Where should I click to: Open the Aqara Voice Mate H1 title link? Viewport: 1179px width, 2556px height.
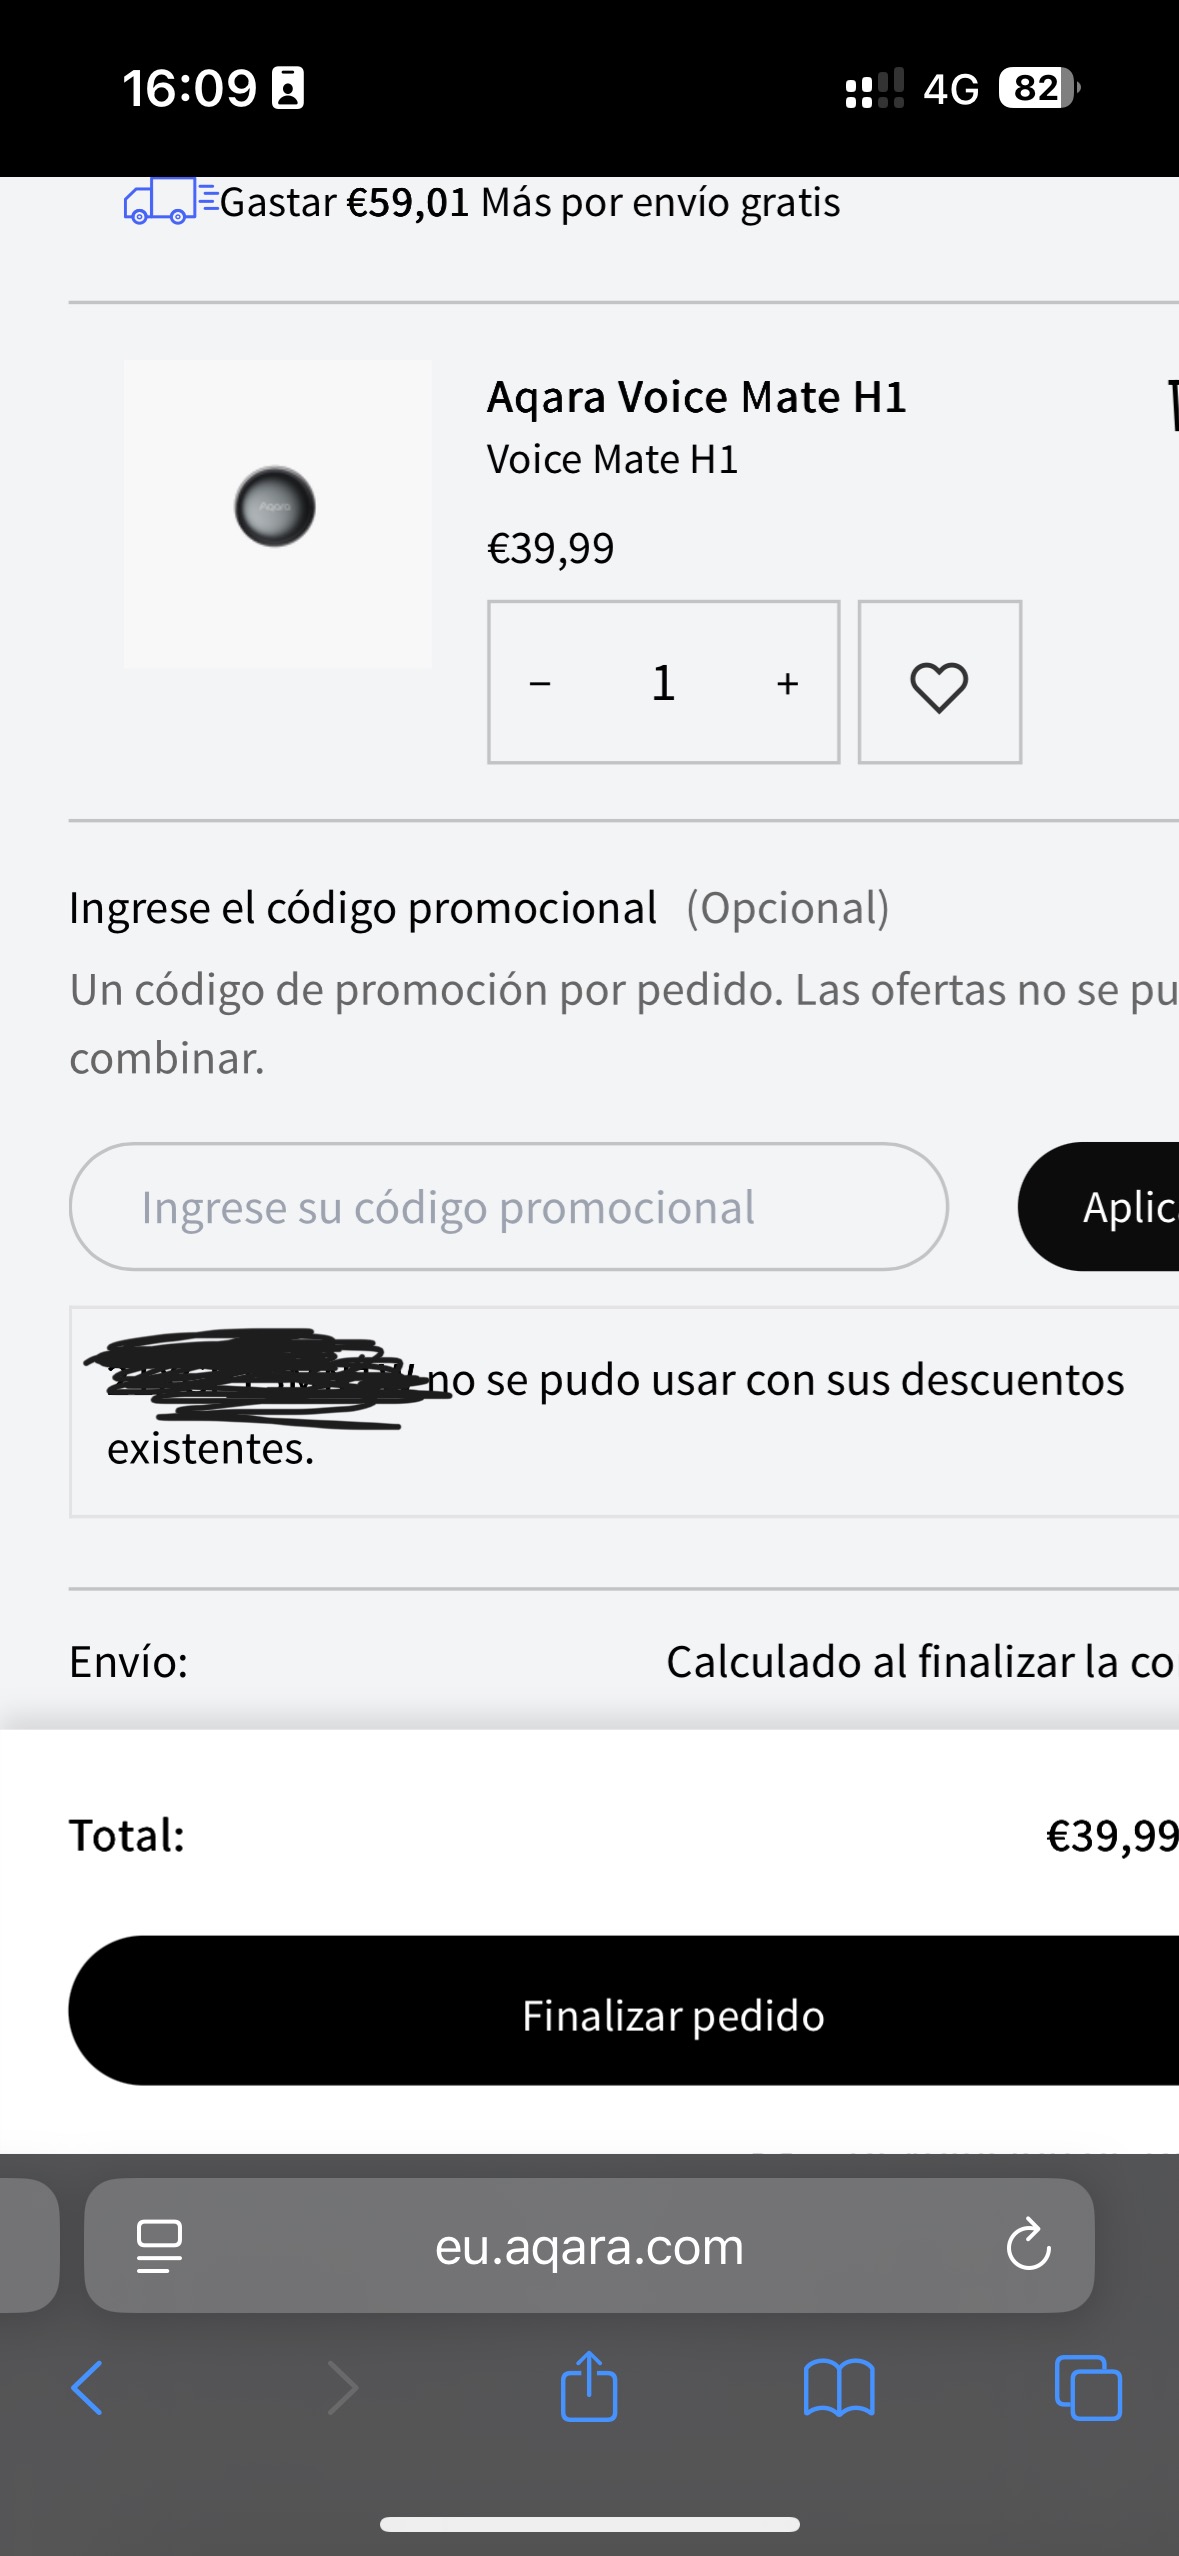[696, 398]
